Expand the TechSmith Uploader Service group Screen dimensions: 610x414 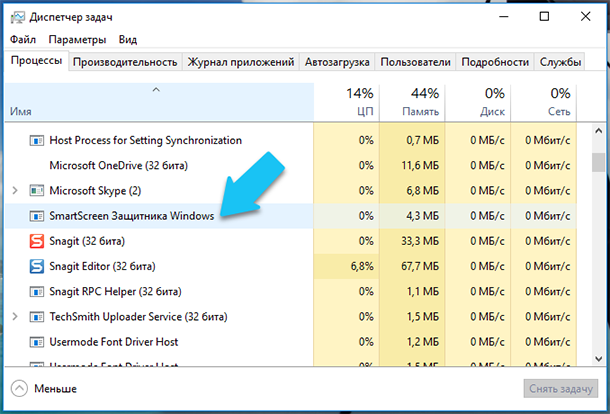[15, 317]
